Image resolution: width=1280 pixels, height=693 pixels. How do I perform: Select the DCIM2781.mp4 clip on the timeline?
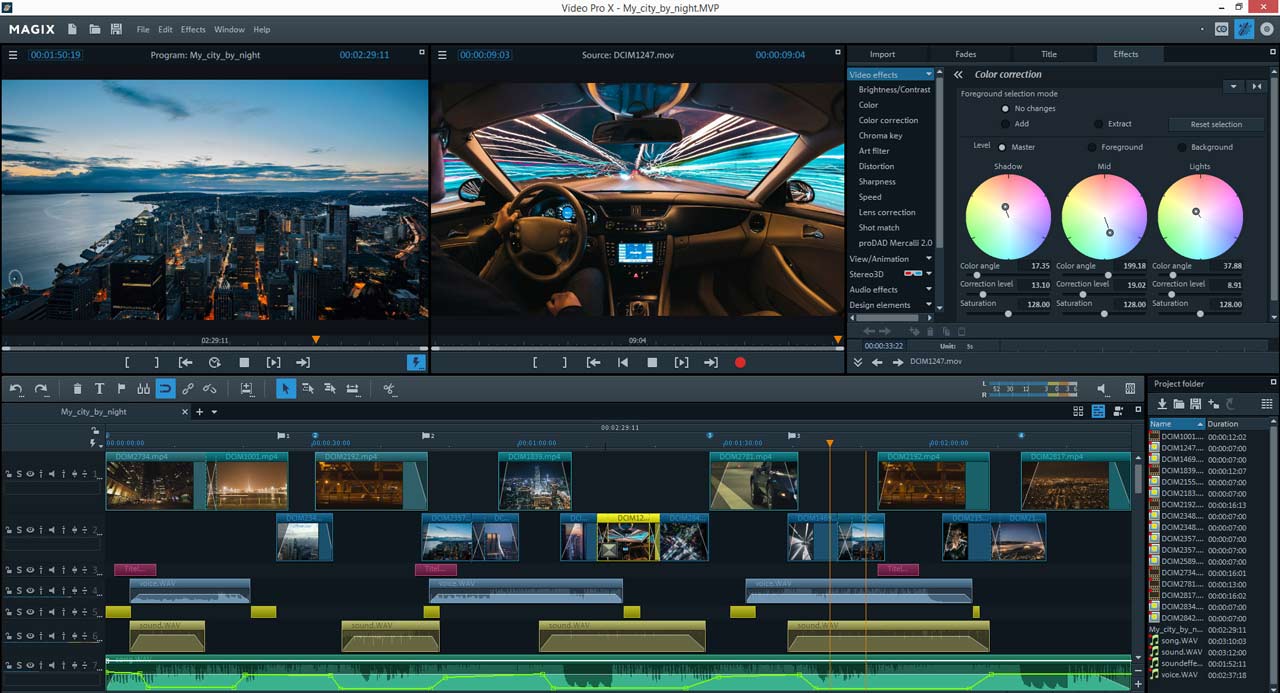coord(753,484)
